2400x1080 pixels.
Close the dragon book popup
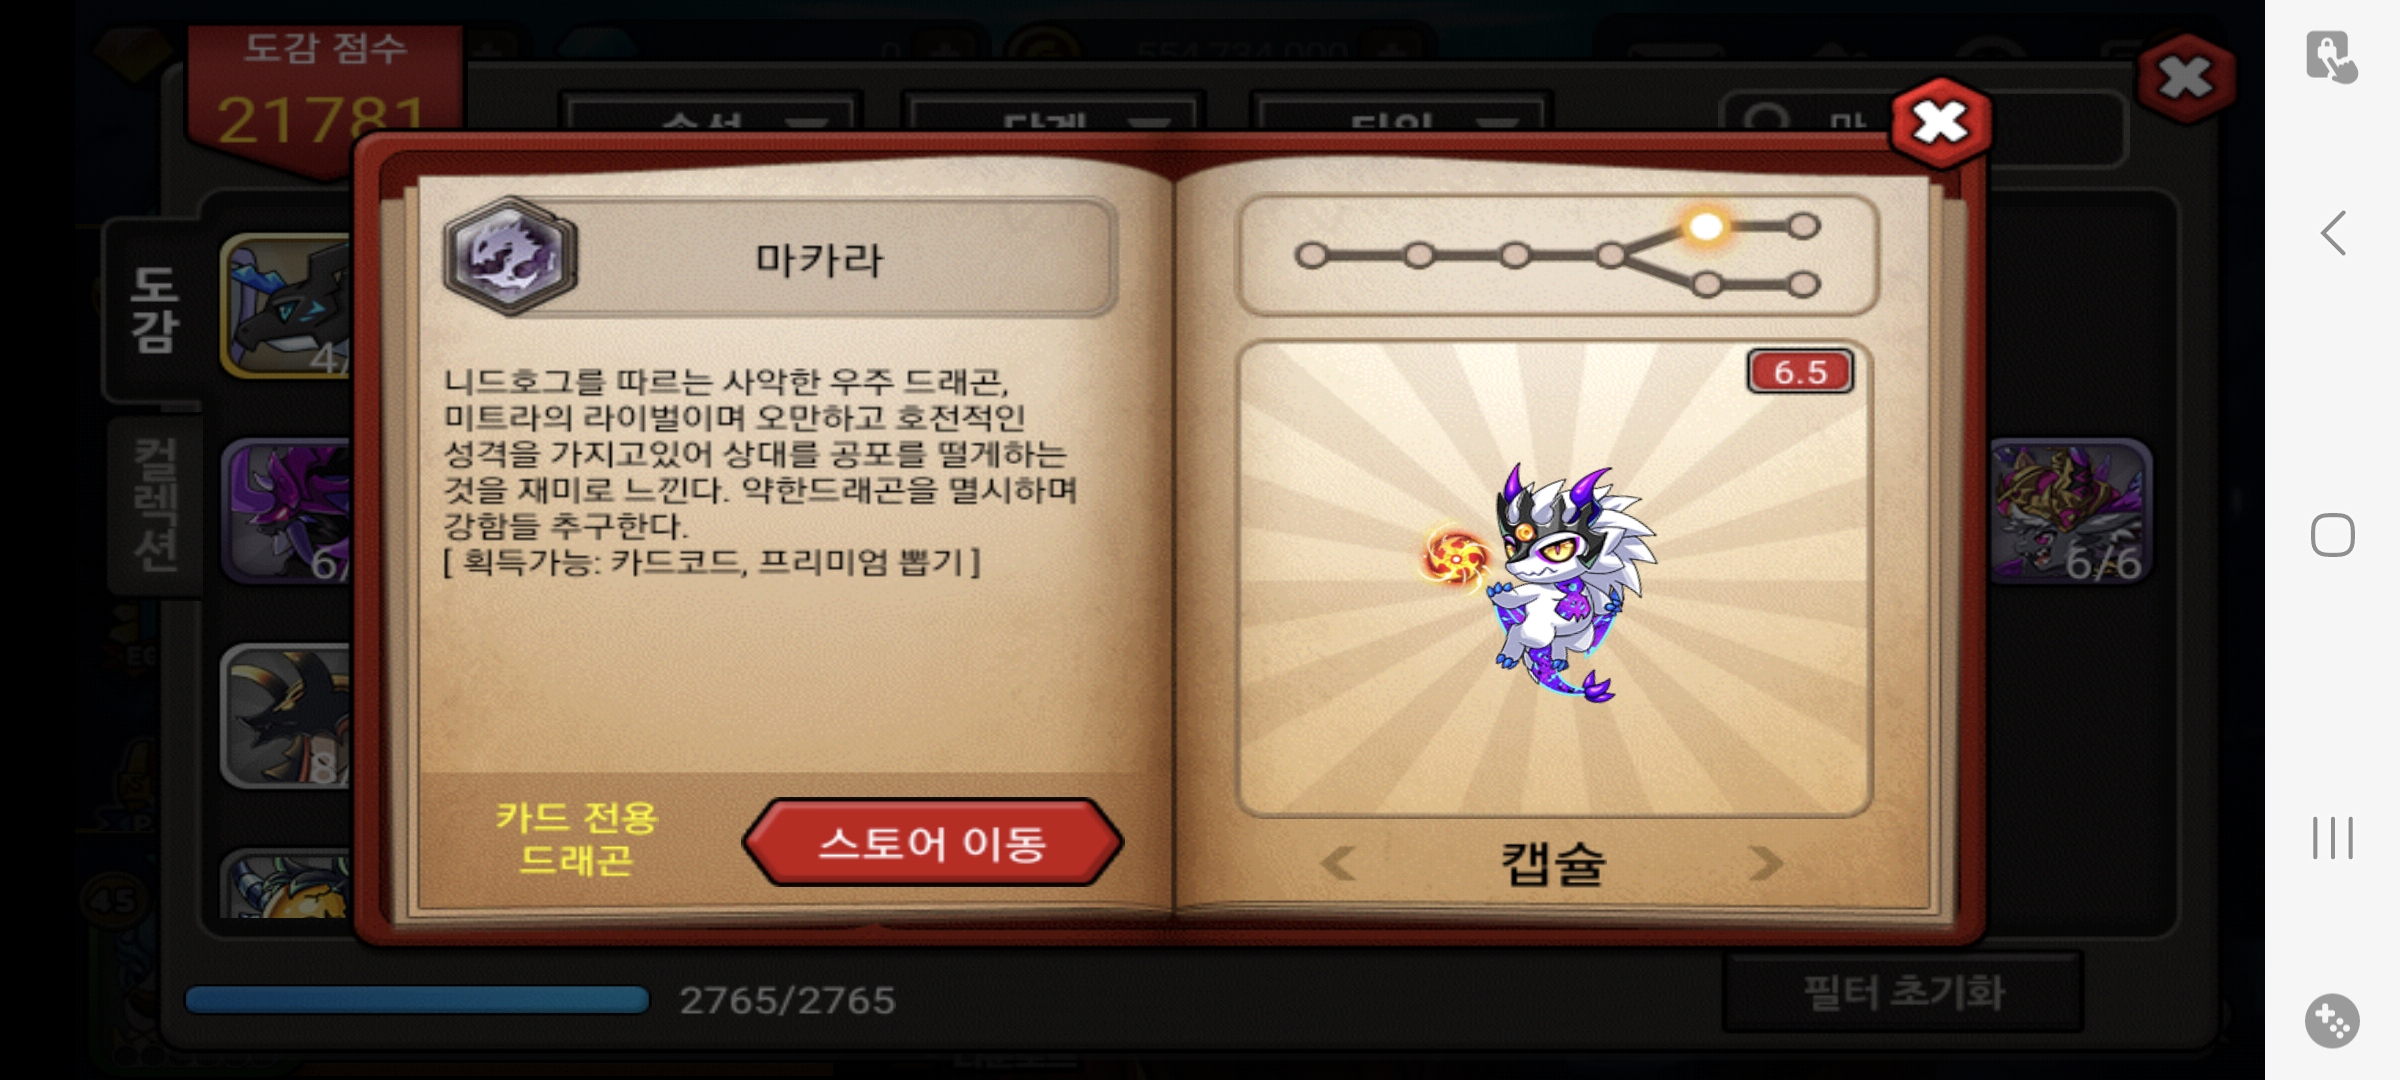pyautogui.click(x=1940, y=123)
